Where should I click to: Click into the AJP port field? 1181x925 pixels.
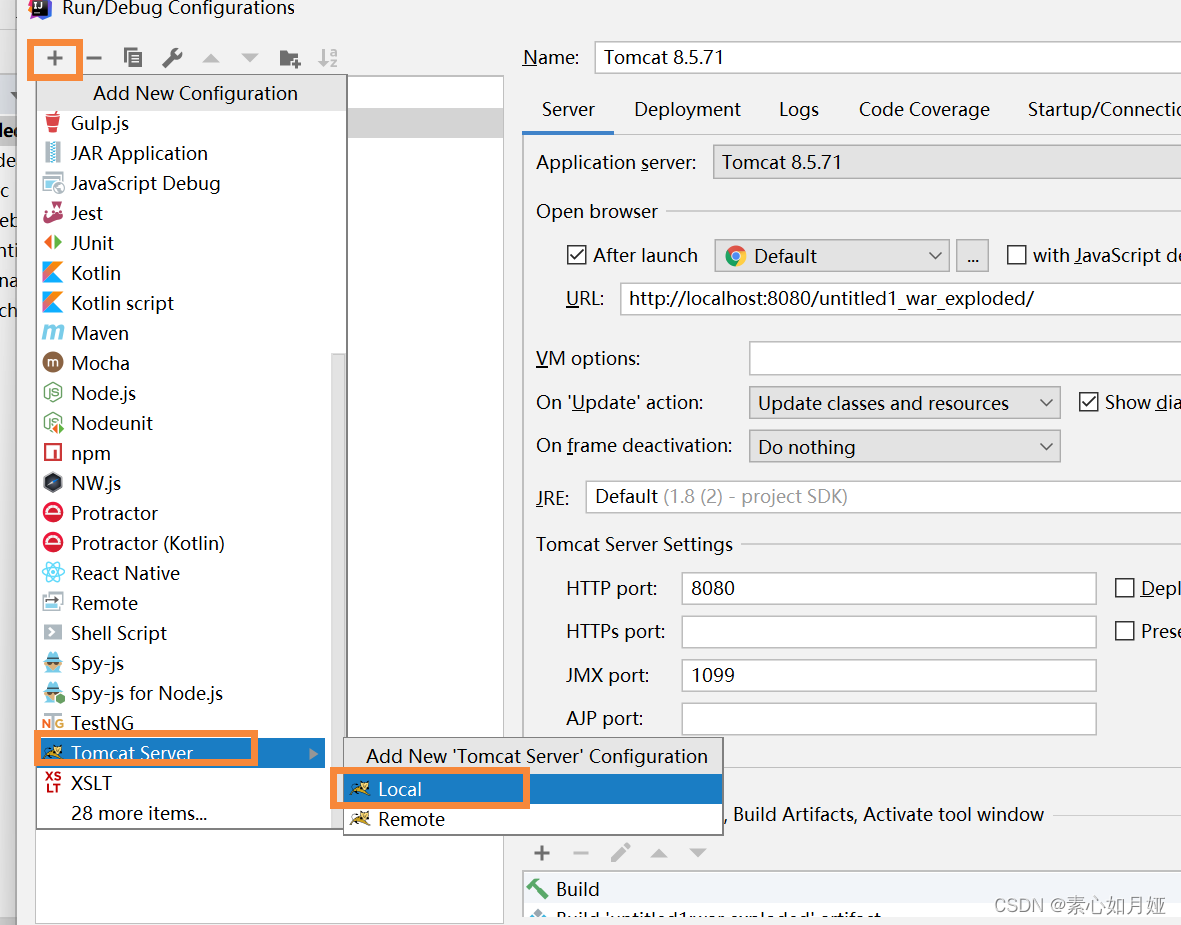point(889,719)
